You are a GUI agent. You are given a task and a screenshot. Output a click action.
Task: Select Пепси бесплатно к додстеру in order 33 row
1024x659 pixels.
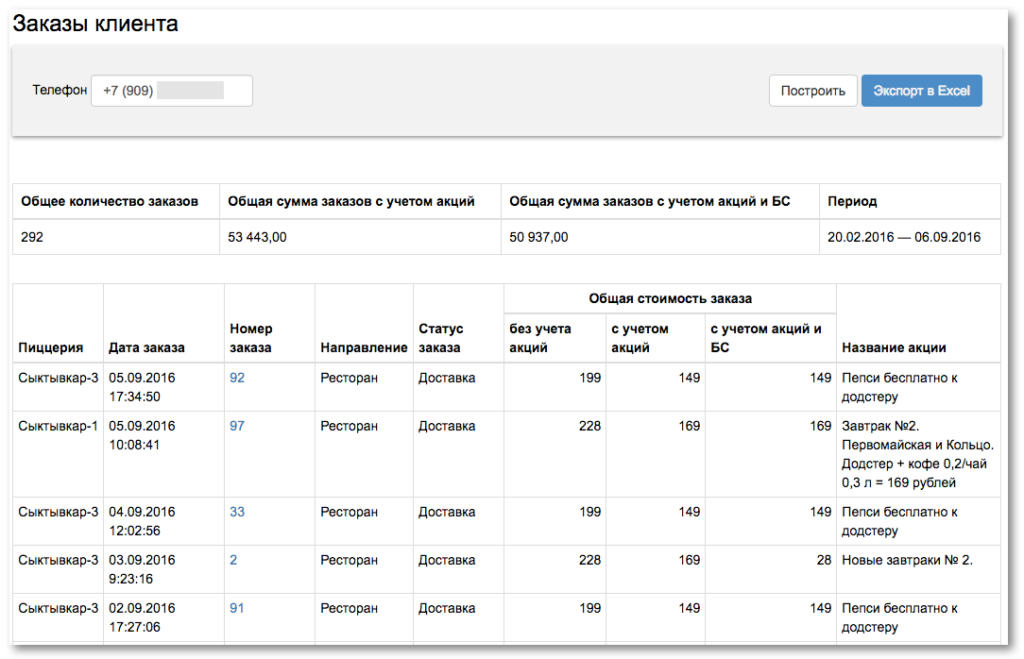899,521
